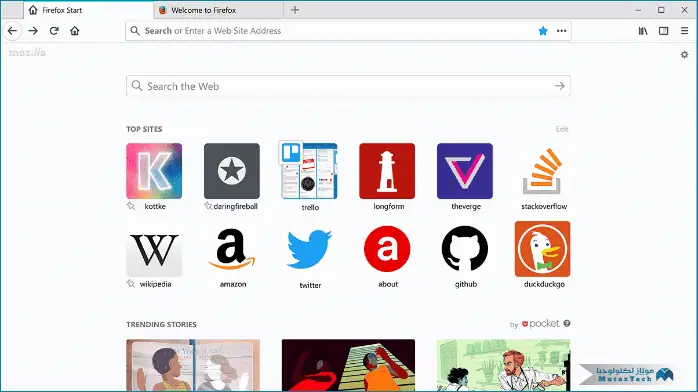
Task: Submit search with the arrow button
Action: (560, 86)
